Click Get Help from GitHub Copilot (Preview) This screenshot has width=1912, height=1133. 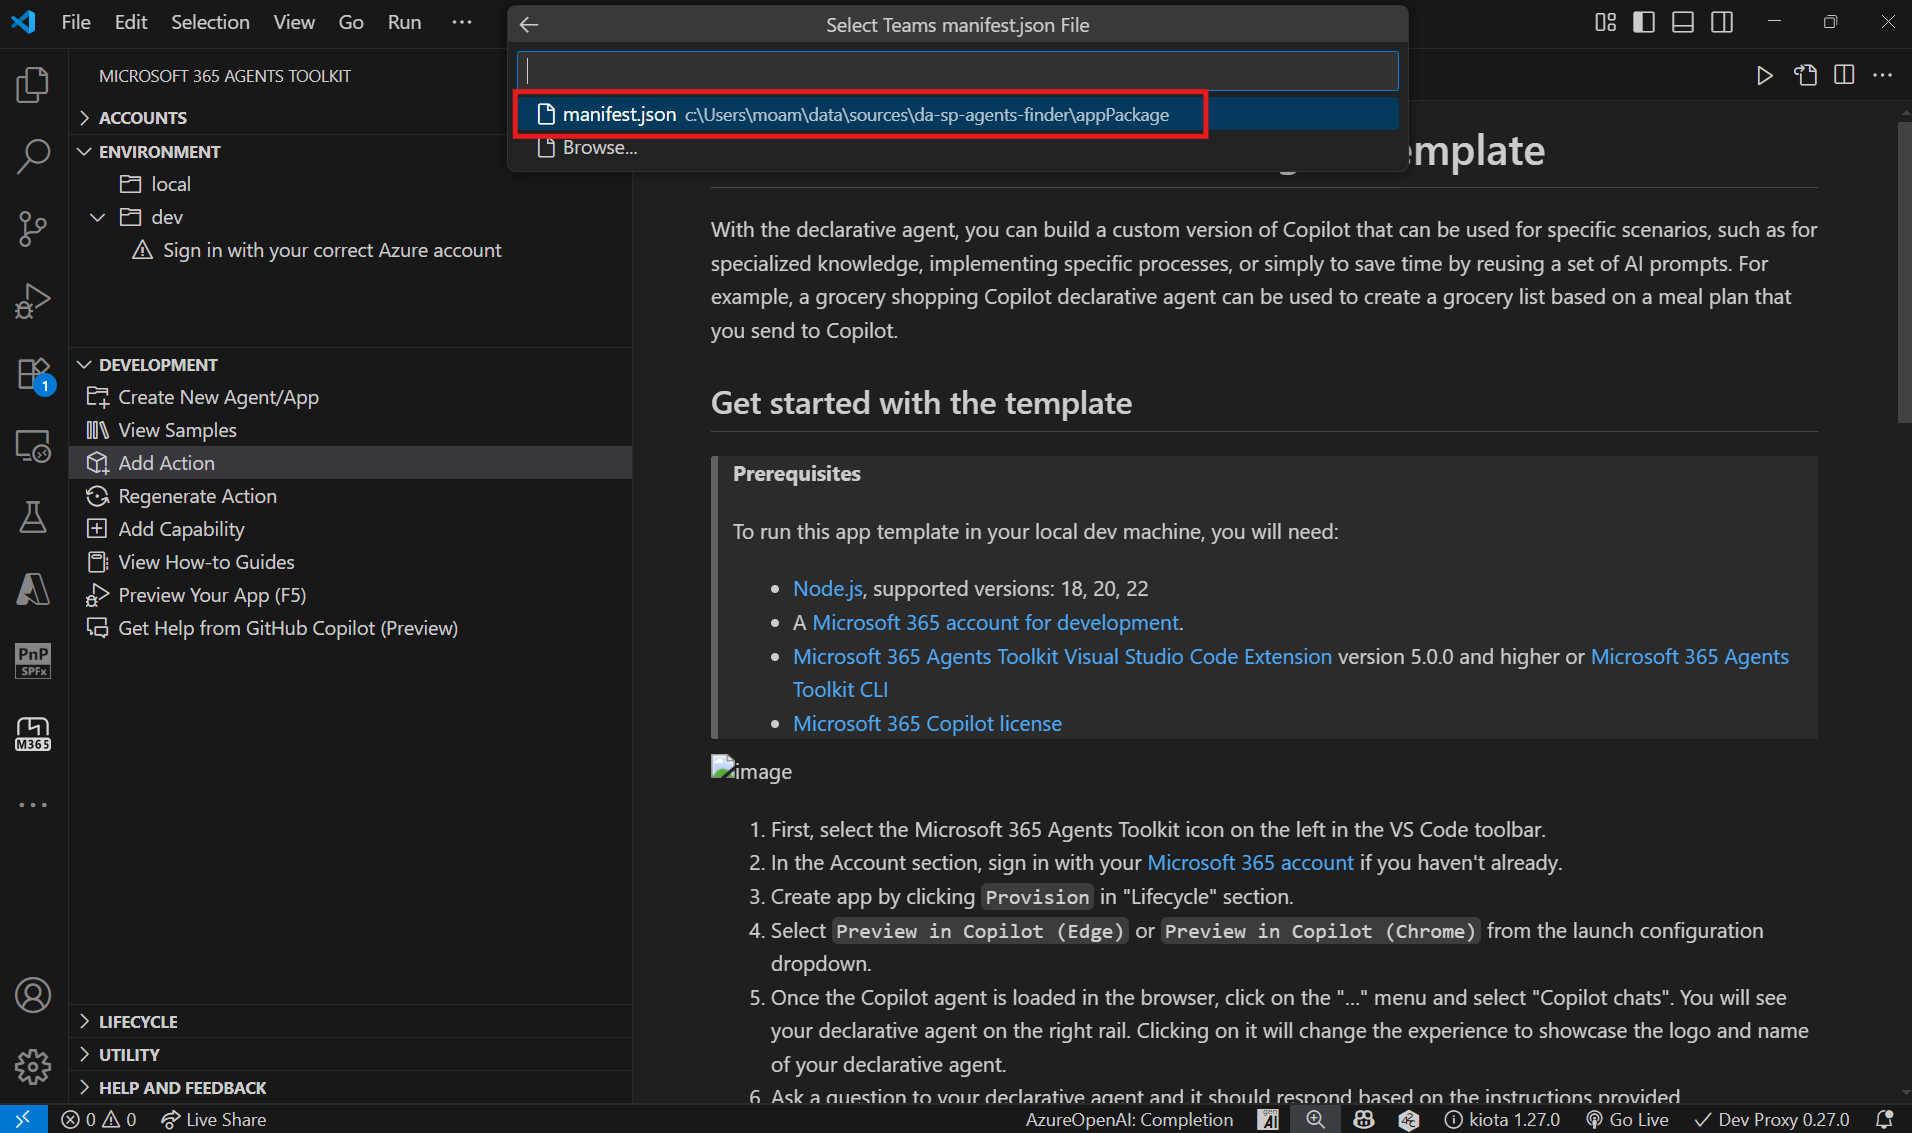click(x=350, y=629)
